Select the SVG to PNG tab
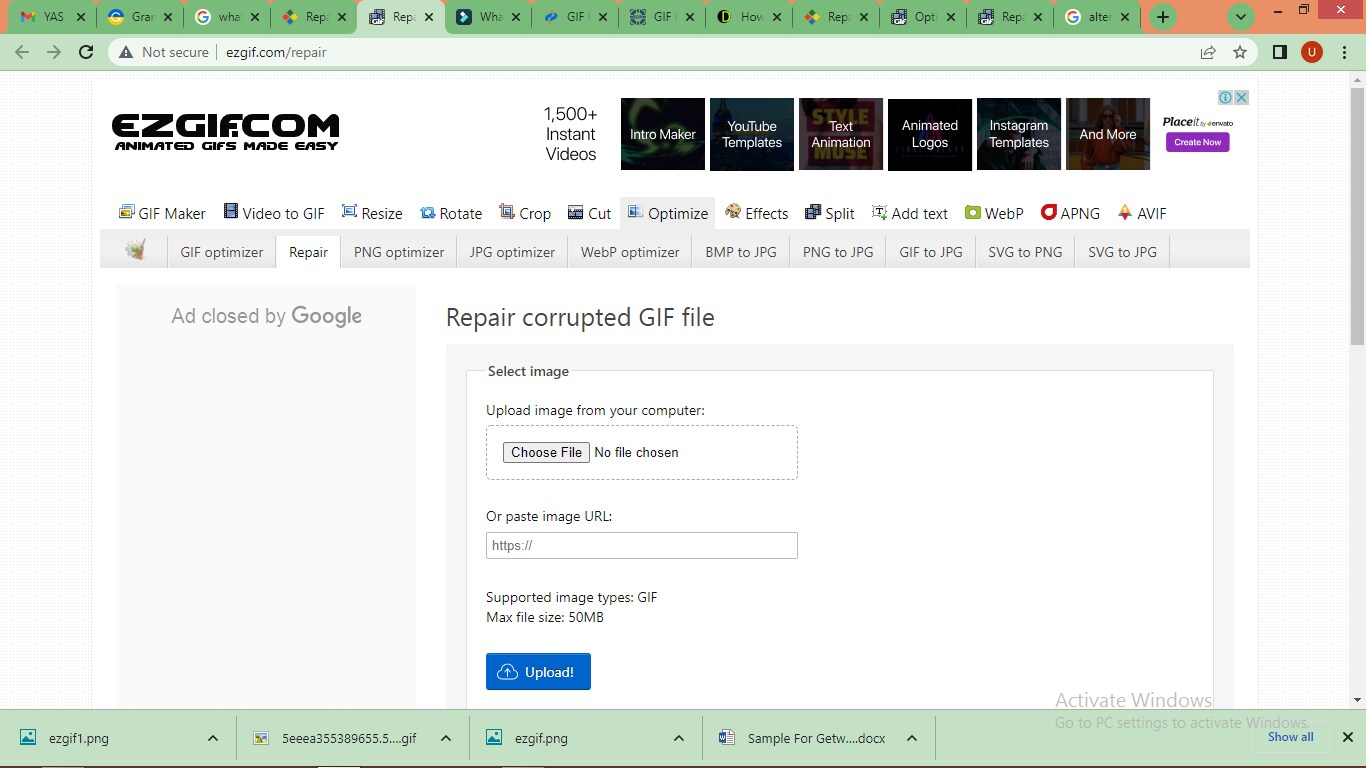This screenshot has height=768, width=1366. pyautogui.click(x=1025, y=252)
